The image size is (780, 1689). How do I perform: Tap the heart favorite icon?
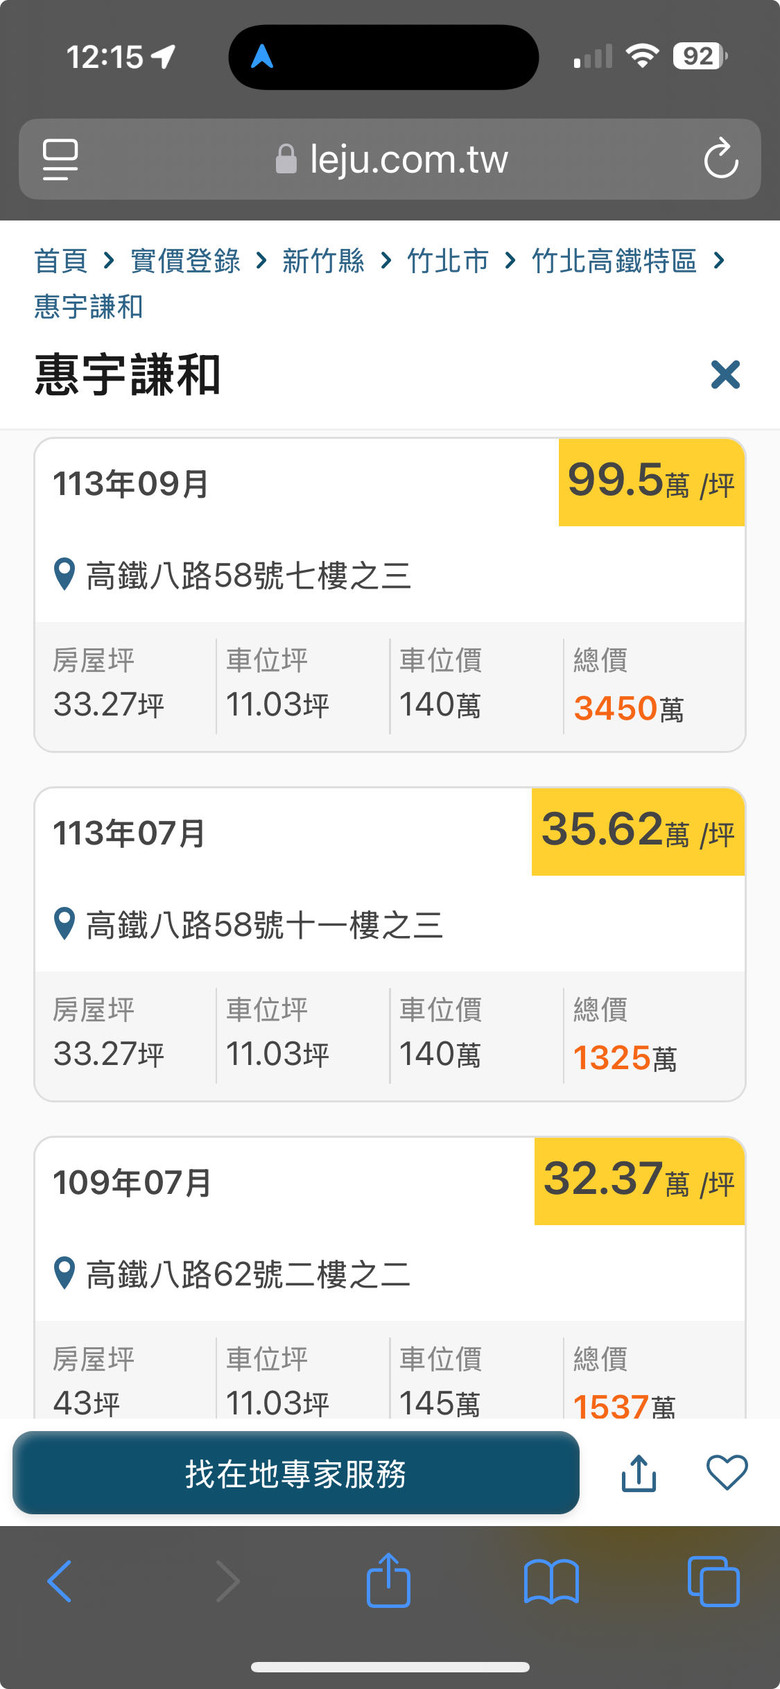click(x=727, y=1472)
